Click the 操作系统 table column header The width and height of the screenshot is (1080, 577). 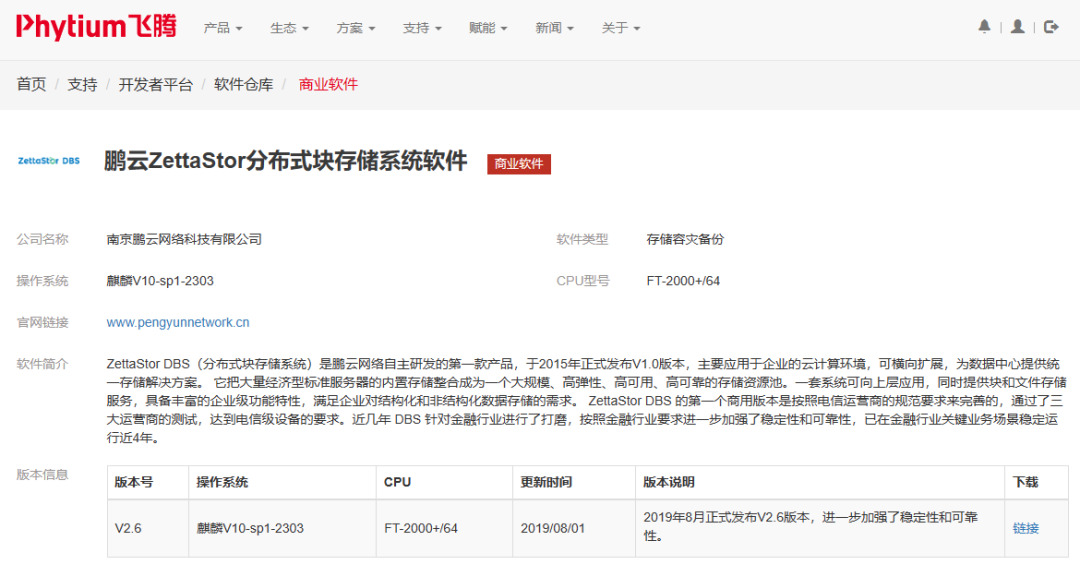click(282, 482)
